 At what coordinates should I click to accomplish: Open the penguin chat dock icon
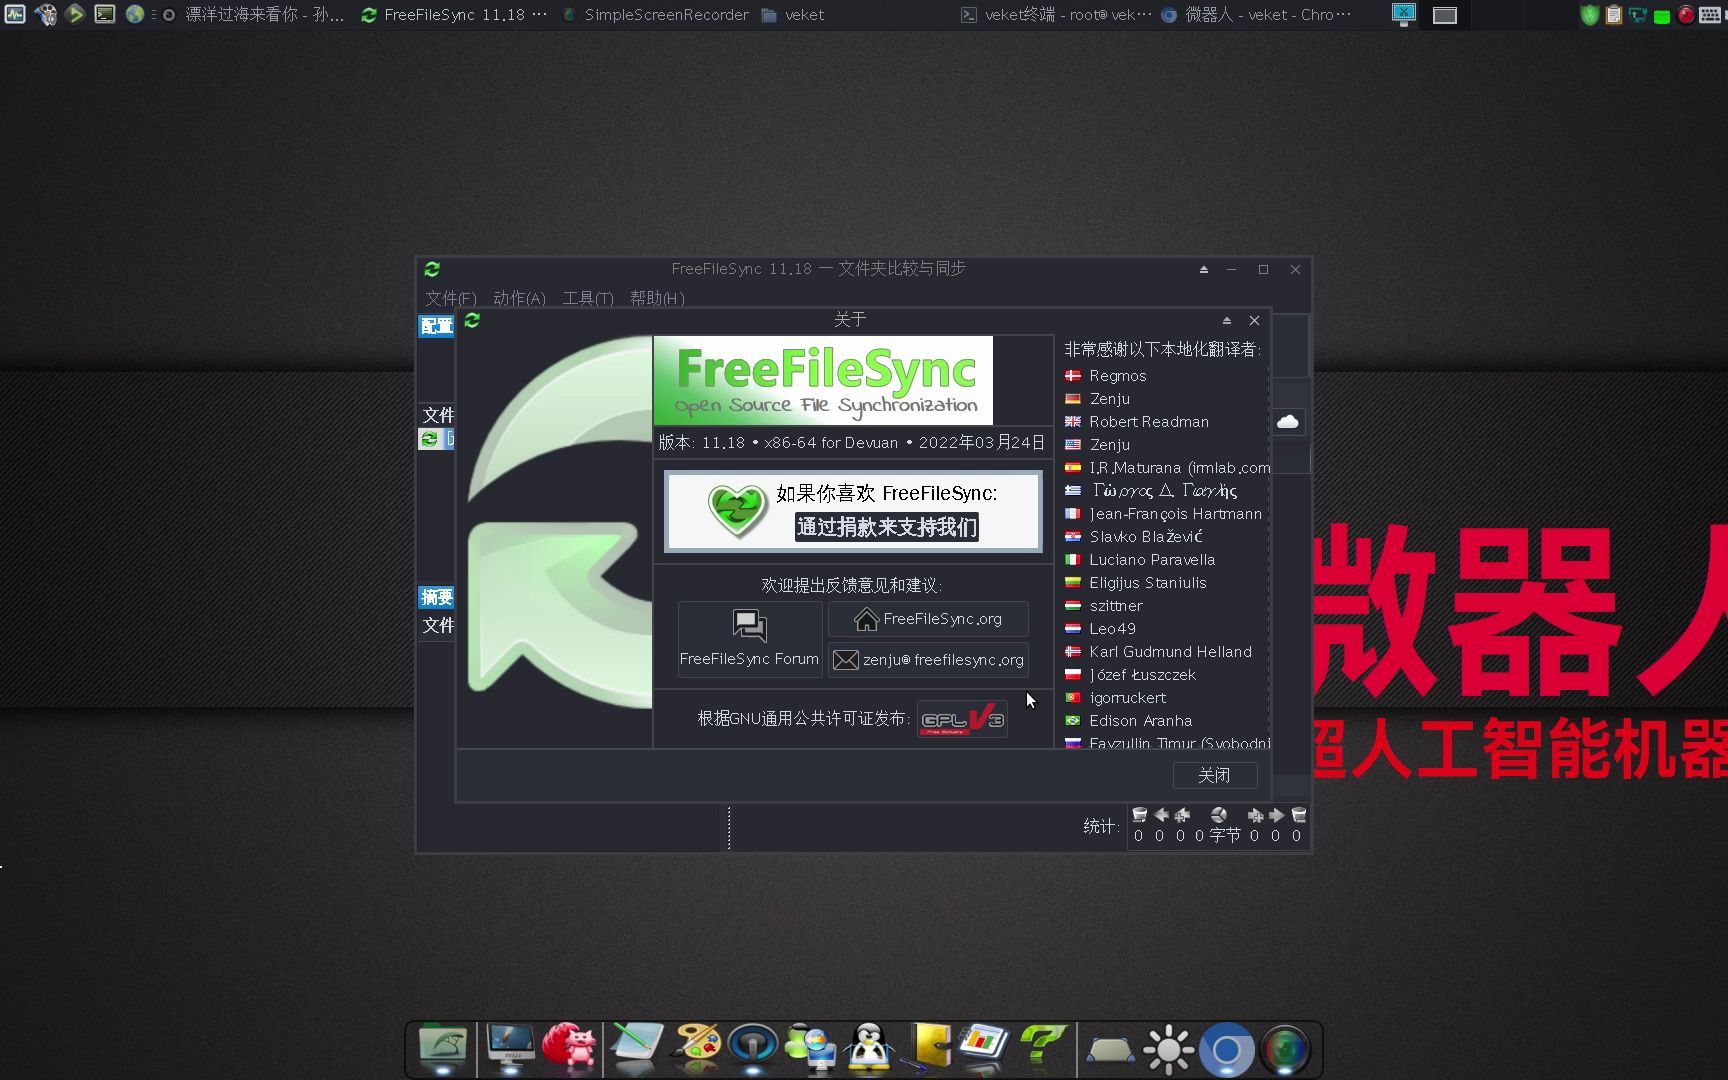pyautogui.click(x=869, y=1048)
